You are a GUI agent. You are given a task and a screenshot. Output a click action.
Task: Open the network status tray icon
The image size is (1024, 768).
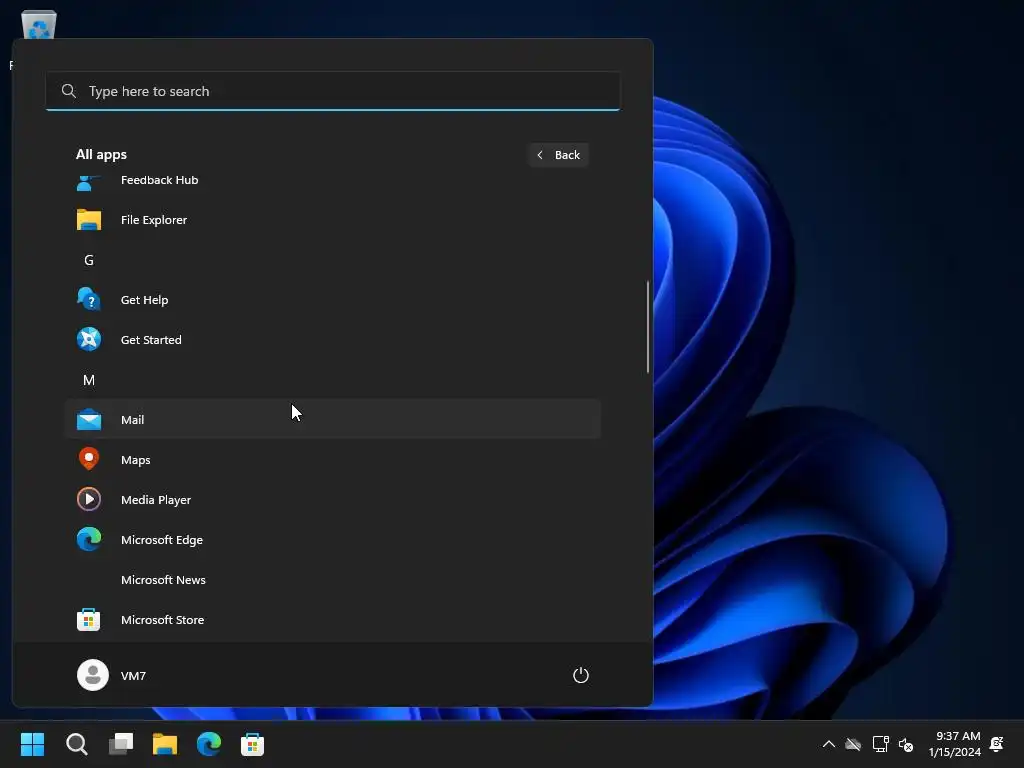click(x=880, y=744)
